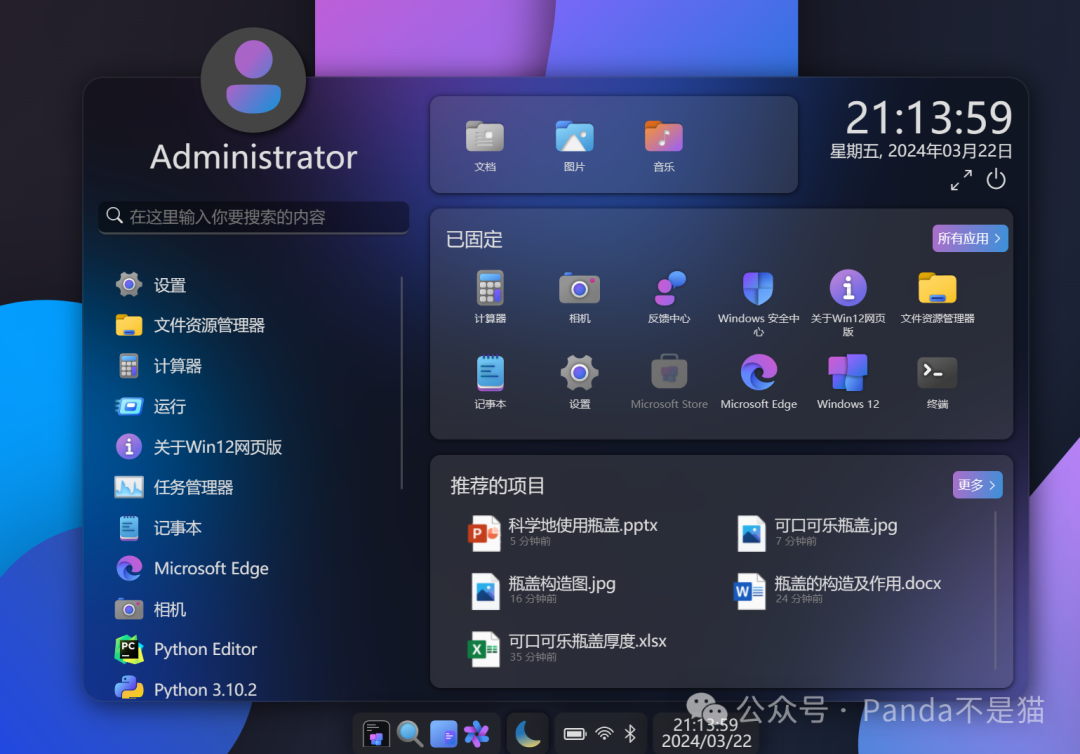Screen dimensions: 1080x754
Task: Show 所有应用 list
Action: click(970, 238)
